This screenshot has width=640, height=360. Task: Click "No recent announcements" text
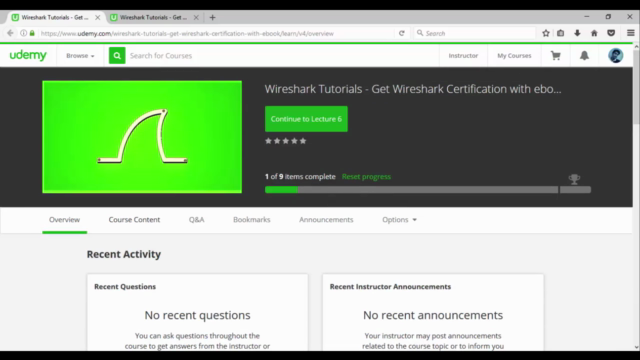[433, 315]
